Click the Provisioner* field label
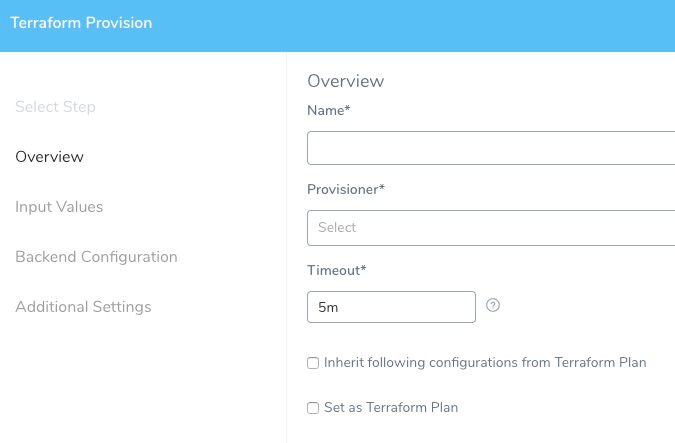Viewport: 675px width, 443px height. coord(346,189)
